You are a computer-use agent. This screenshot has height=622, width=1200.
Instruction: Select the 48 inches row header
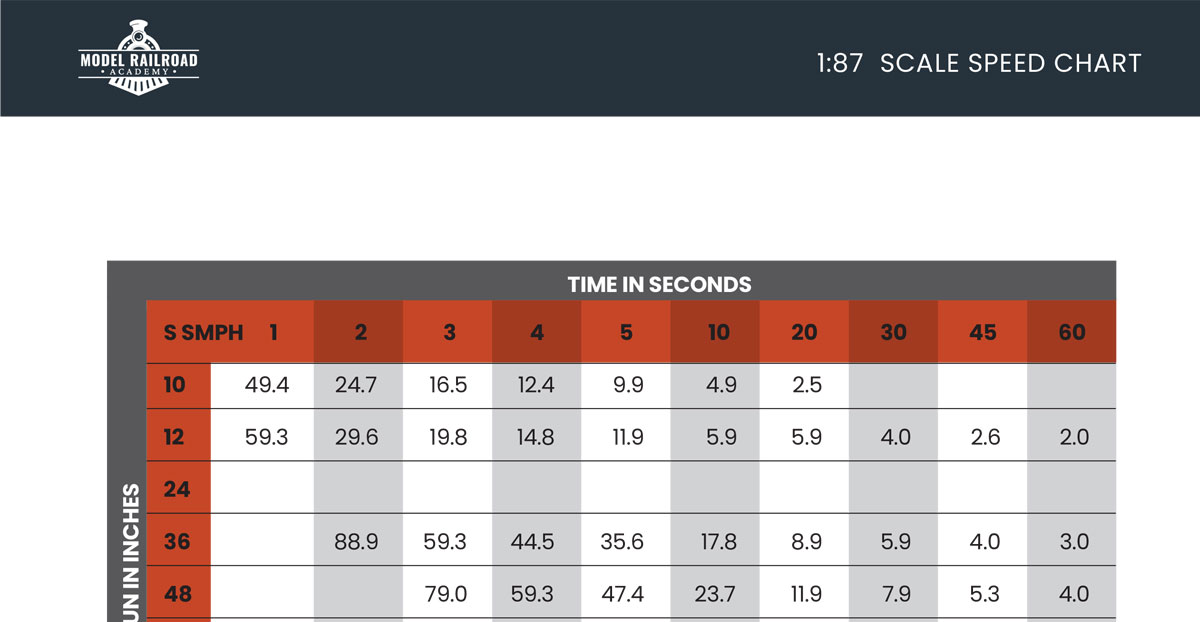coord(177,594)
